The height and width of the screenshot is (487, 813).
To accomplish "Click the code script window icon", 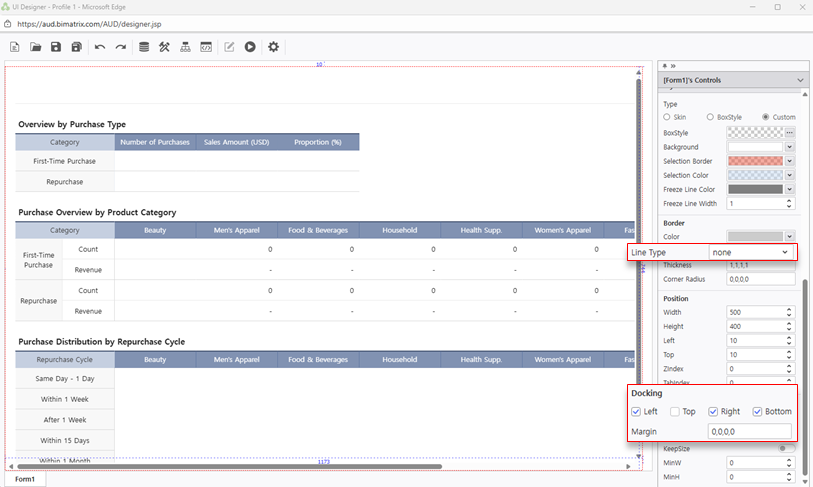I will click(206, 47).
